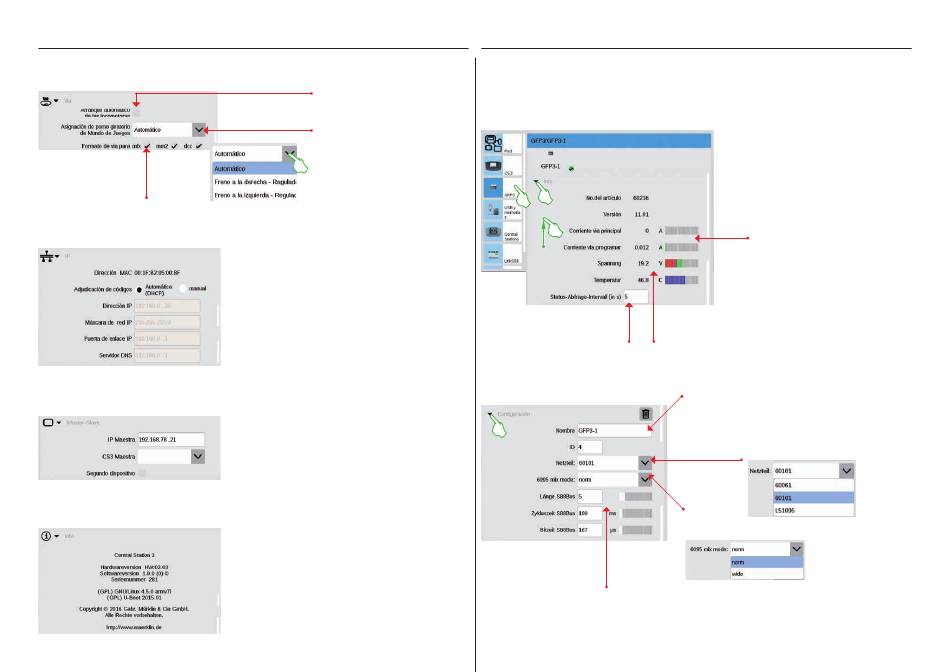Click the Corriente vía programar level bar
This screenshot has width=950, height=672.
682,247
